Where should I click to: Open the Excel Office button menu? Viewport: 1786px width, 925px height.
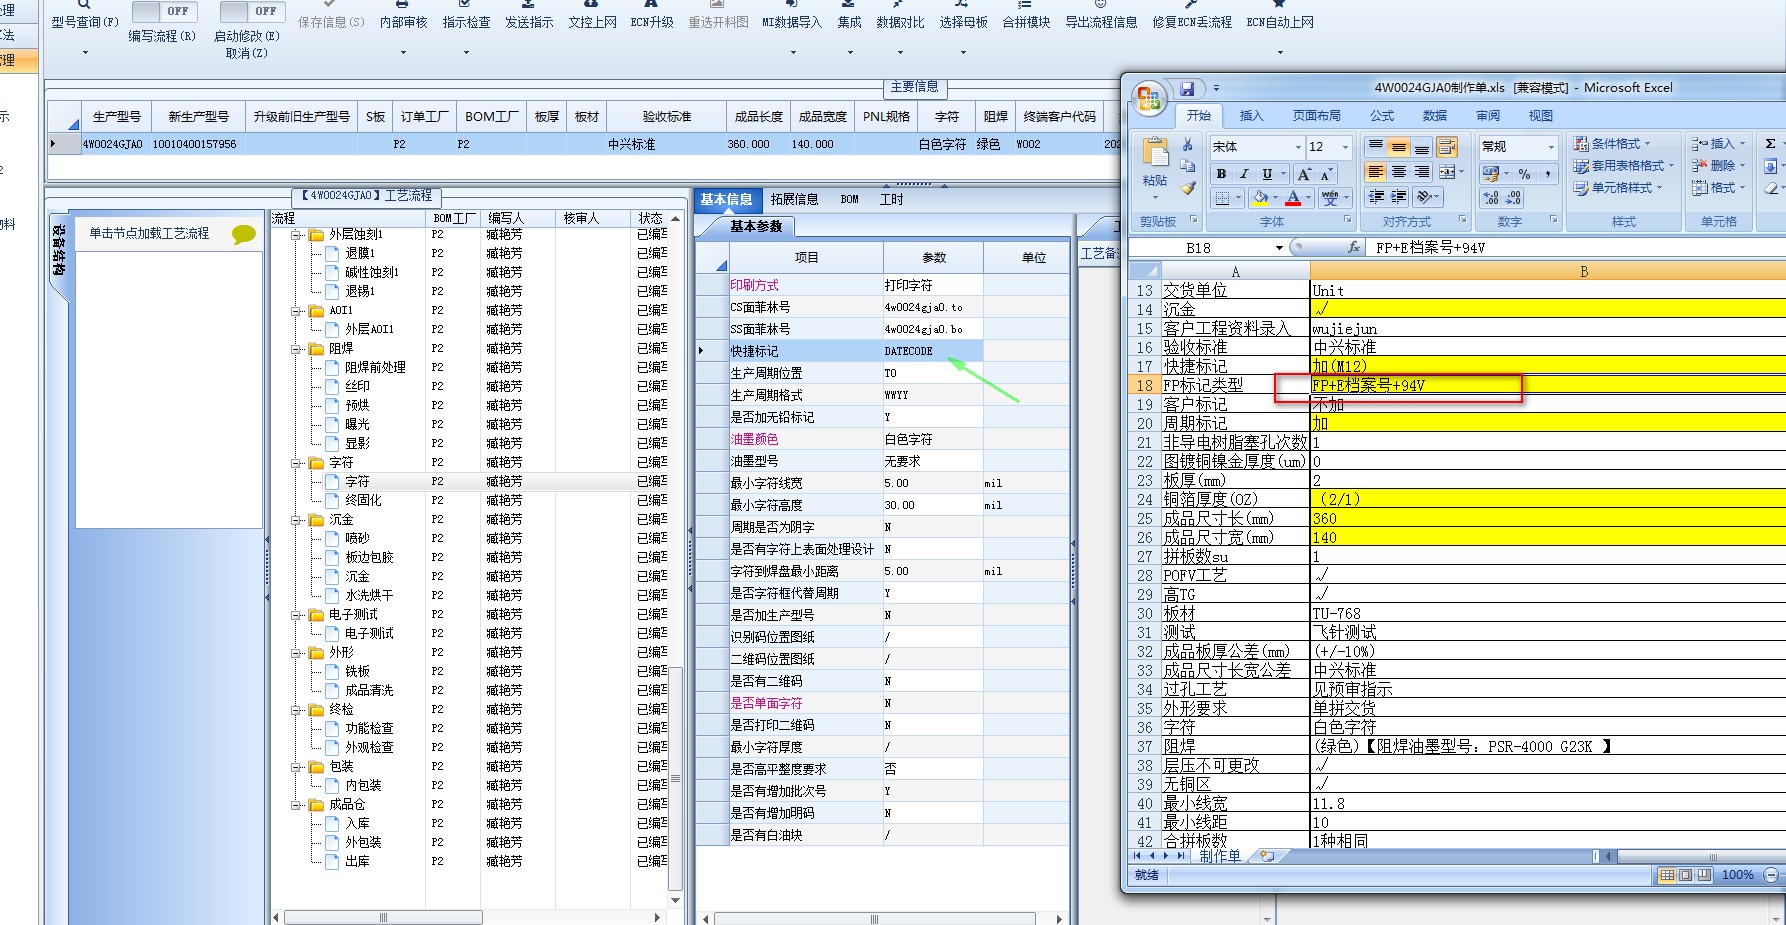[1149, 98]
